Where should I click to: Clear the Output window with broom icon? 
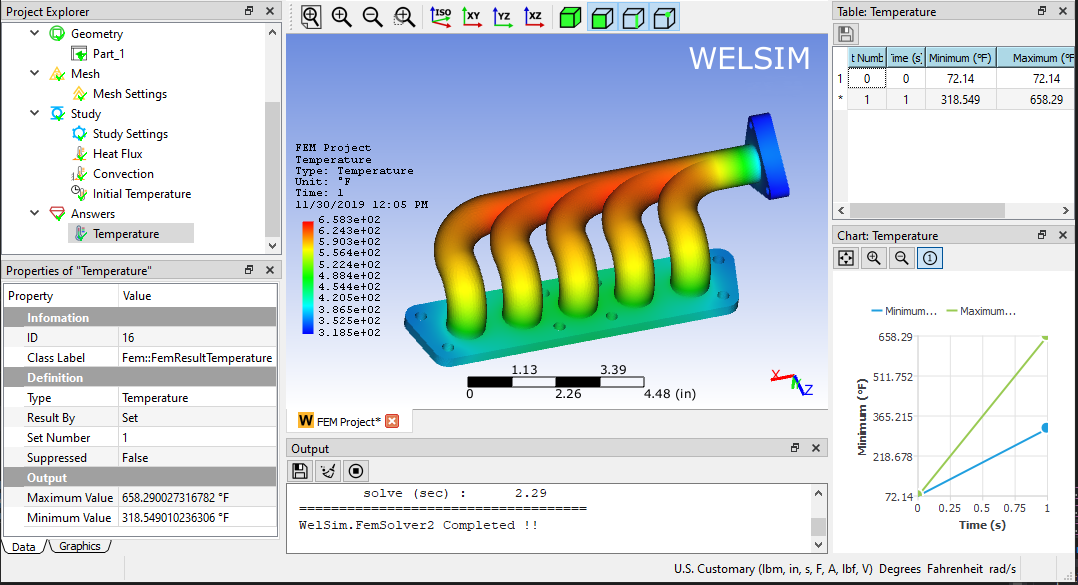point(328,471)
